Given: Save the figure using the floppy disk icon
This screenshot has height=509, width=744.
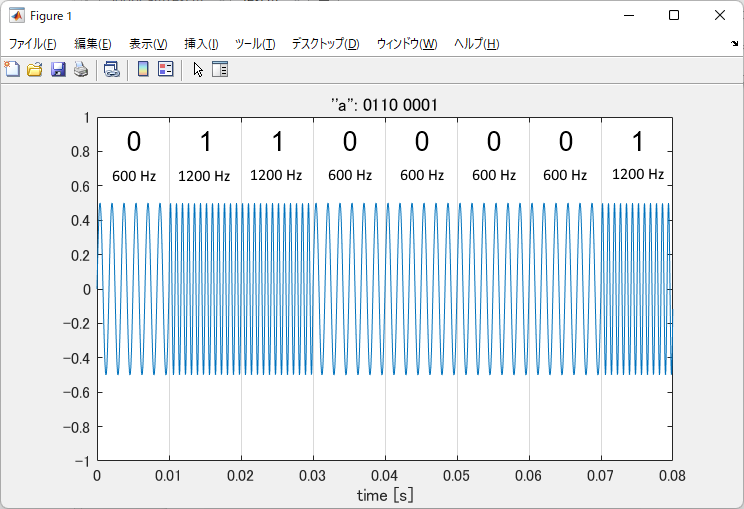Looking at the screenshot, I should click(x=58, y=69).
